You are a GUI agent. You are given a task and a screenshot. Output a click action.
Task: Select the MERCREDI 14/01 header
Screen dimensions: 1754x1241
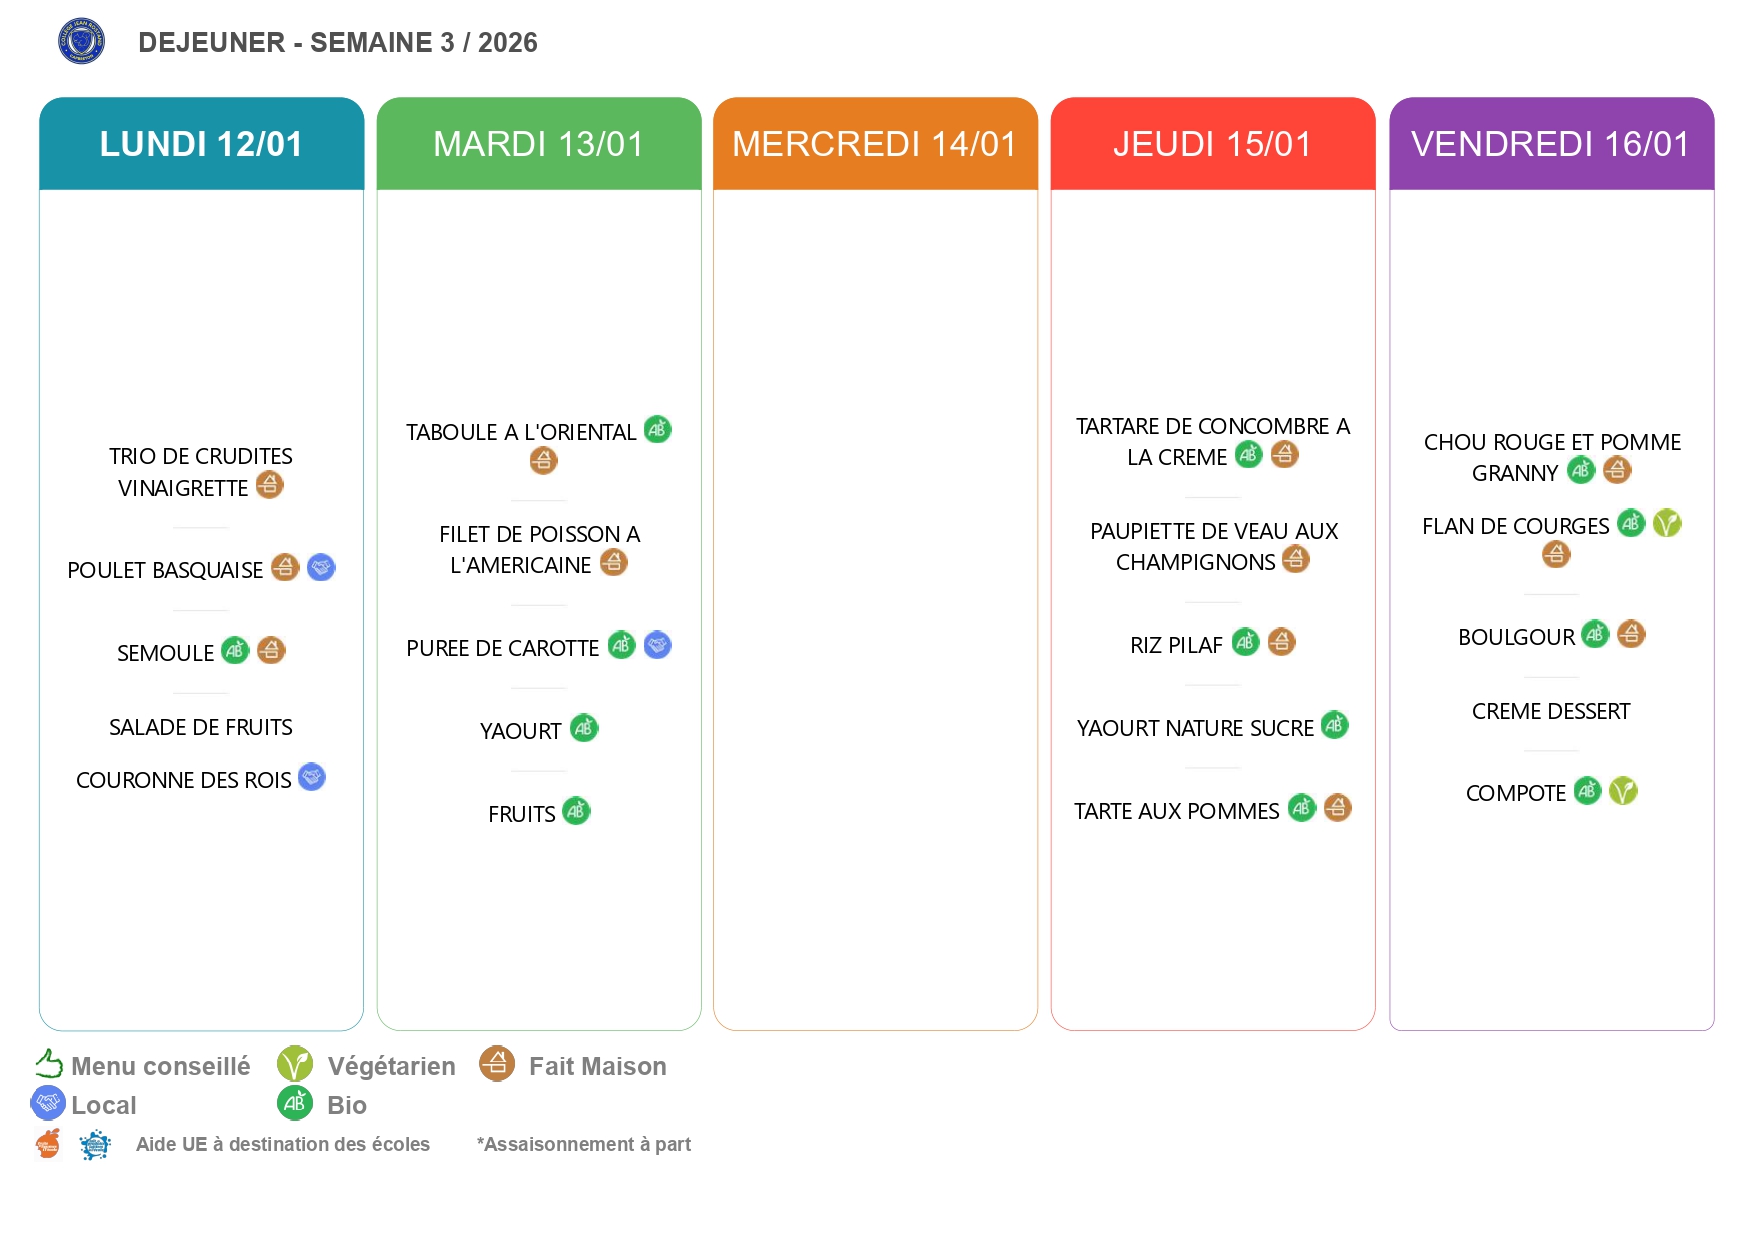point(875,144)
